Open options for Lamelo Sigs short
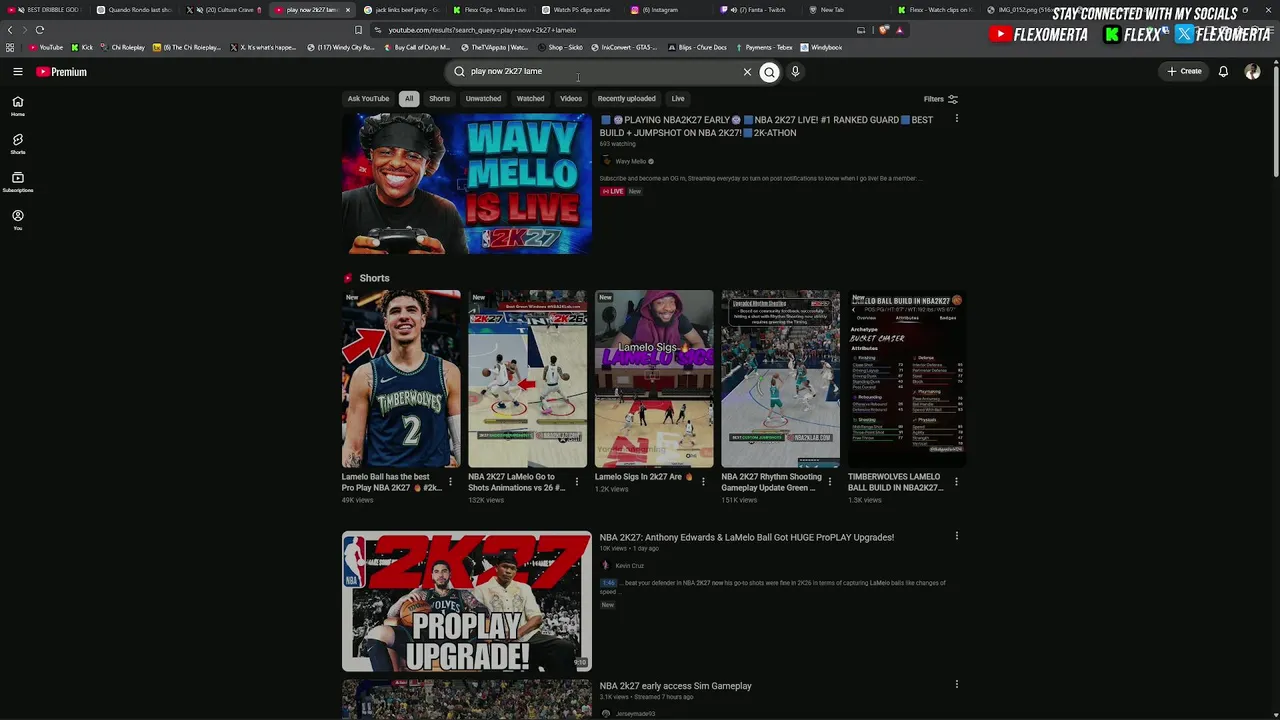This screenshot has height=720, width=1280. coord(703,482)
